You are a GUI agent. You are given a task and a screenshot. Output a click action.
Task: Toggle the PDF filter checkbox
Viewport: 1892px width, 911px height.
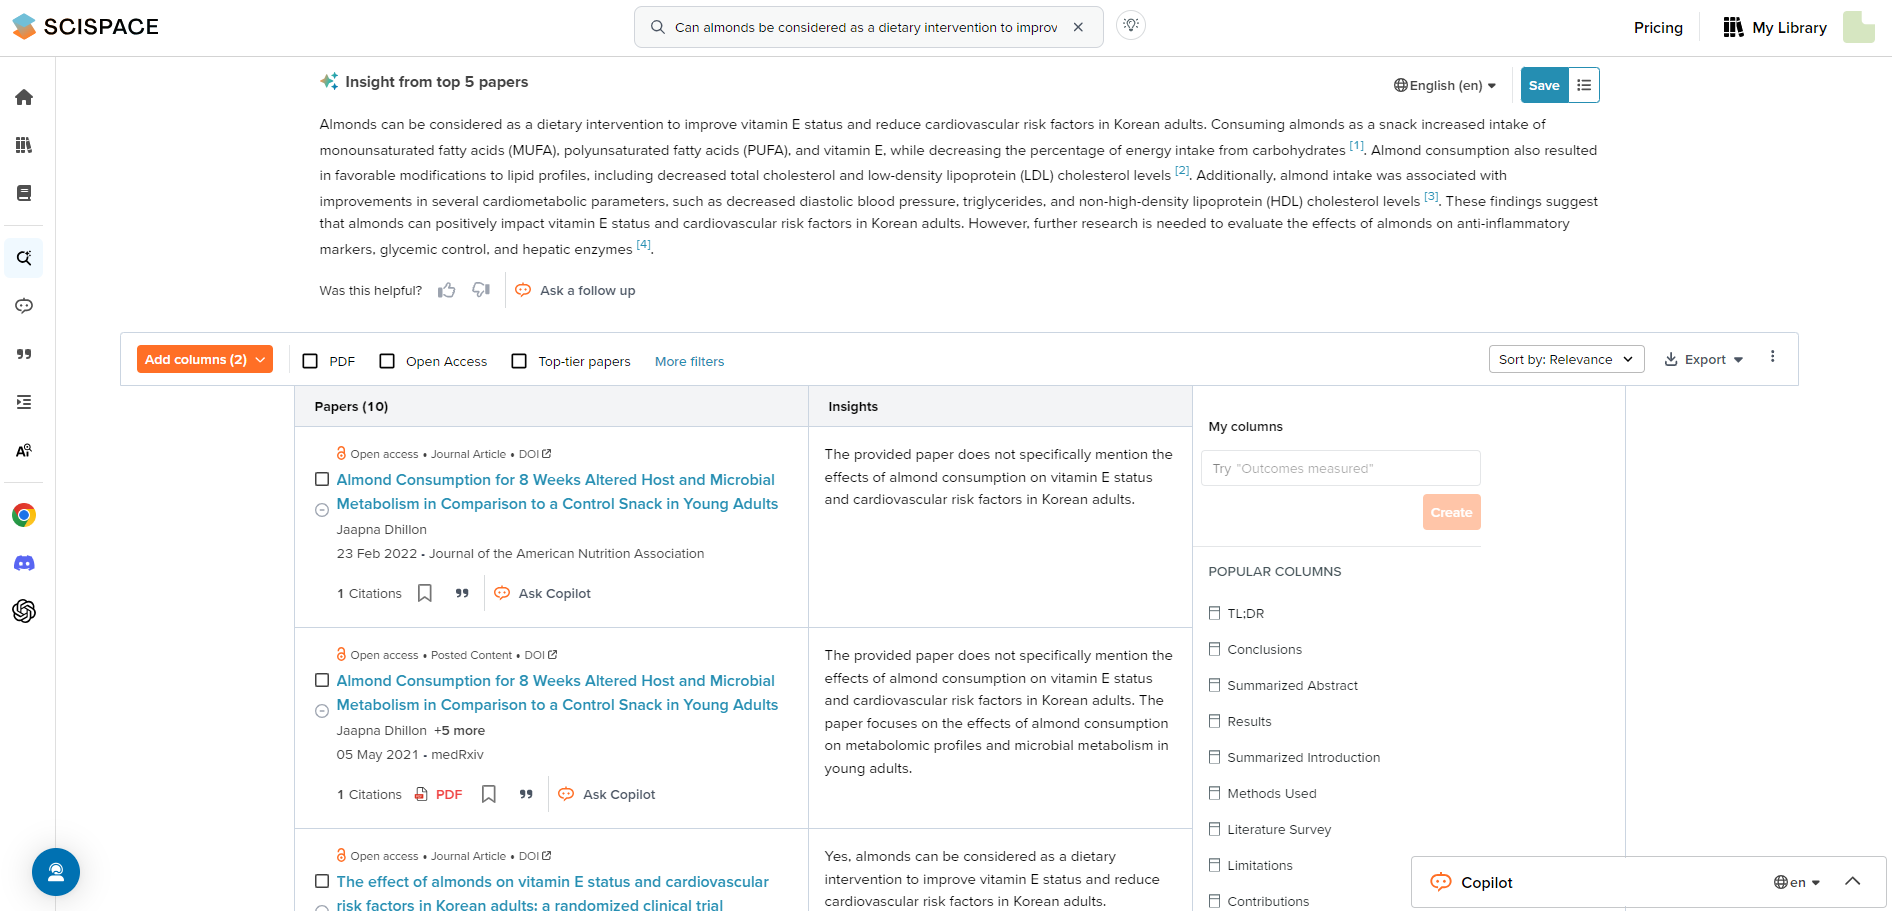click(x=310, y=361)
